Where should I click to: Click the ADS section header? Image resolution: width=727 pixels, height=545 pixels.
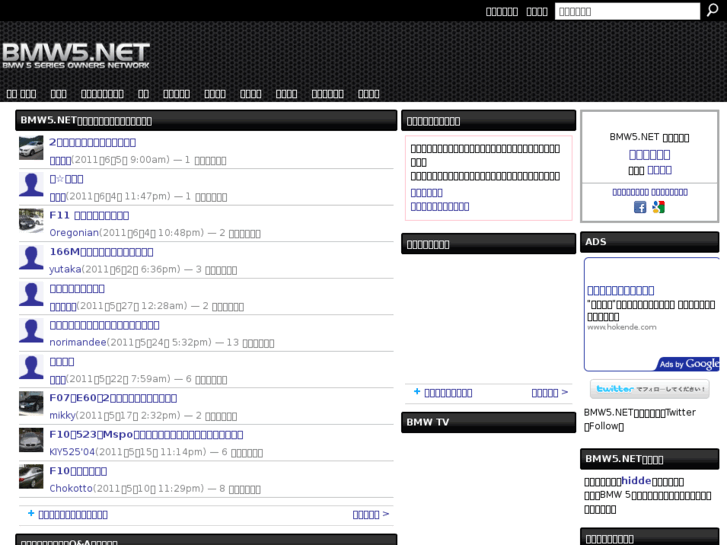pos(650,242)
